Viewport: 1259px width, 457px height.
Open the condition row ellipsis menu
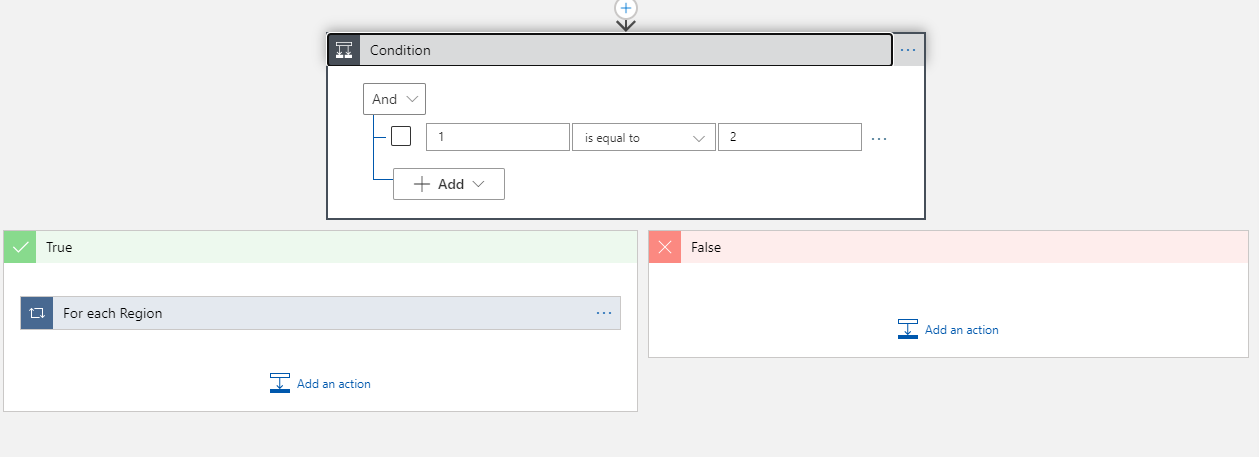tap(879, 138)
